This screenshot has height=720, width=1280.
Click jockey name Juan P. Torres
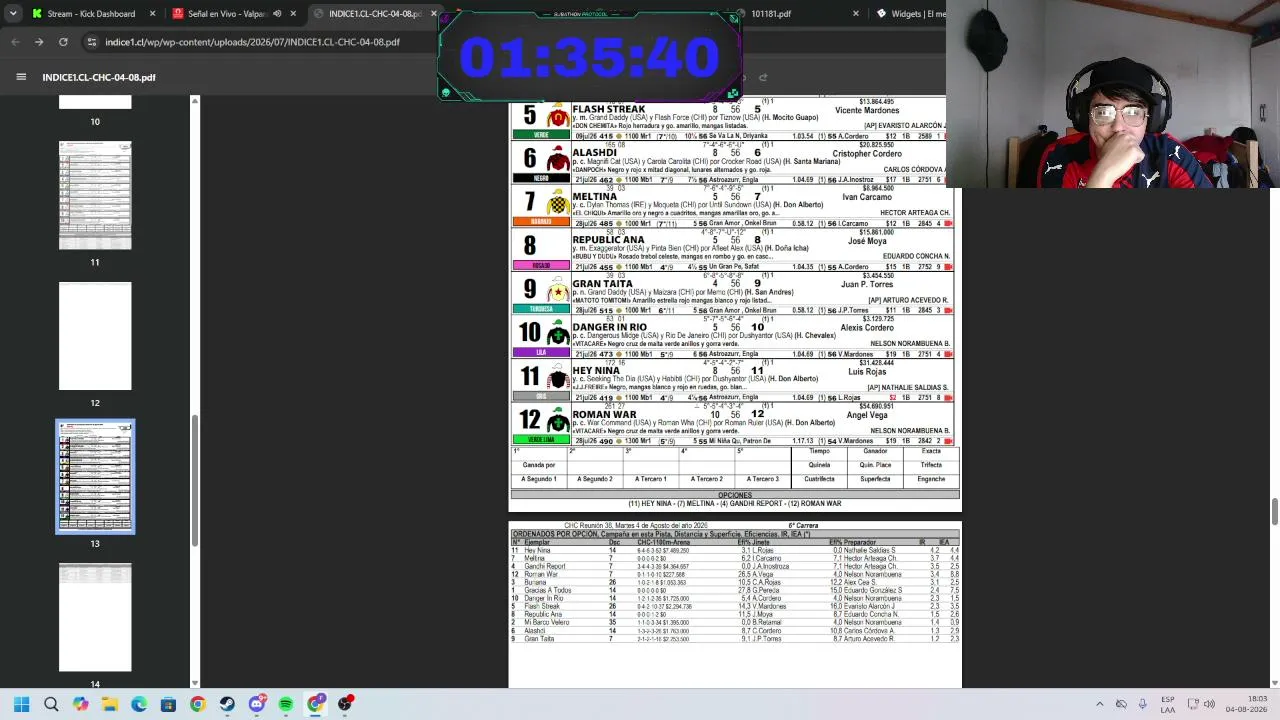867,285
